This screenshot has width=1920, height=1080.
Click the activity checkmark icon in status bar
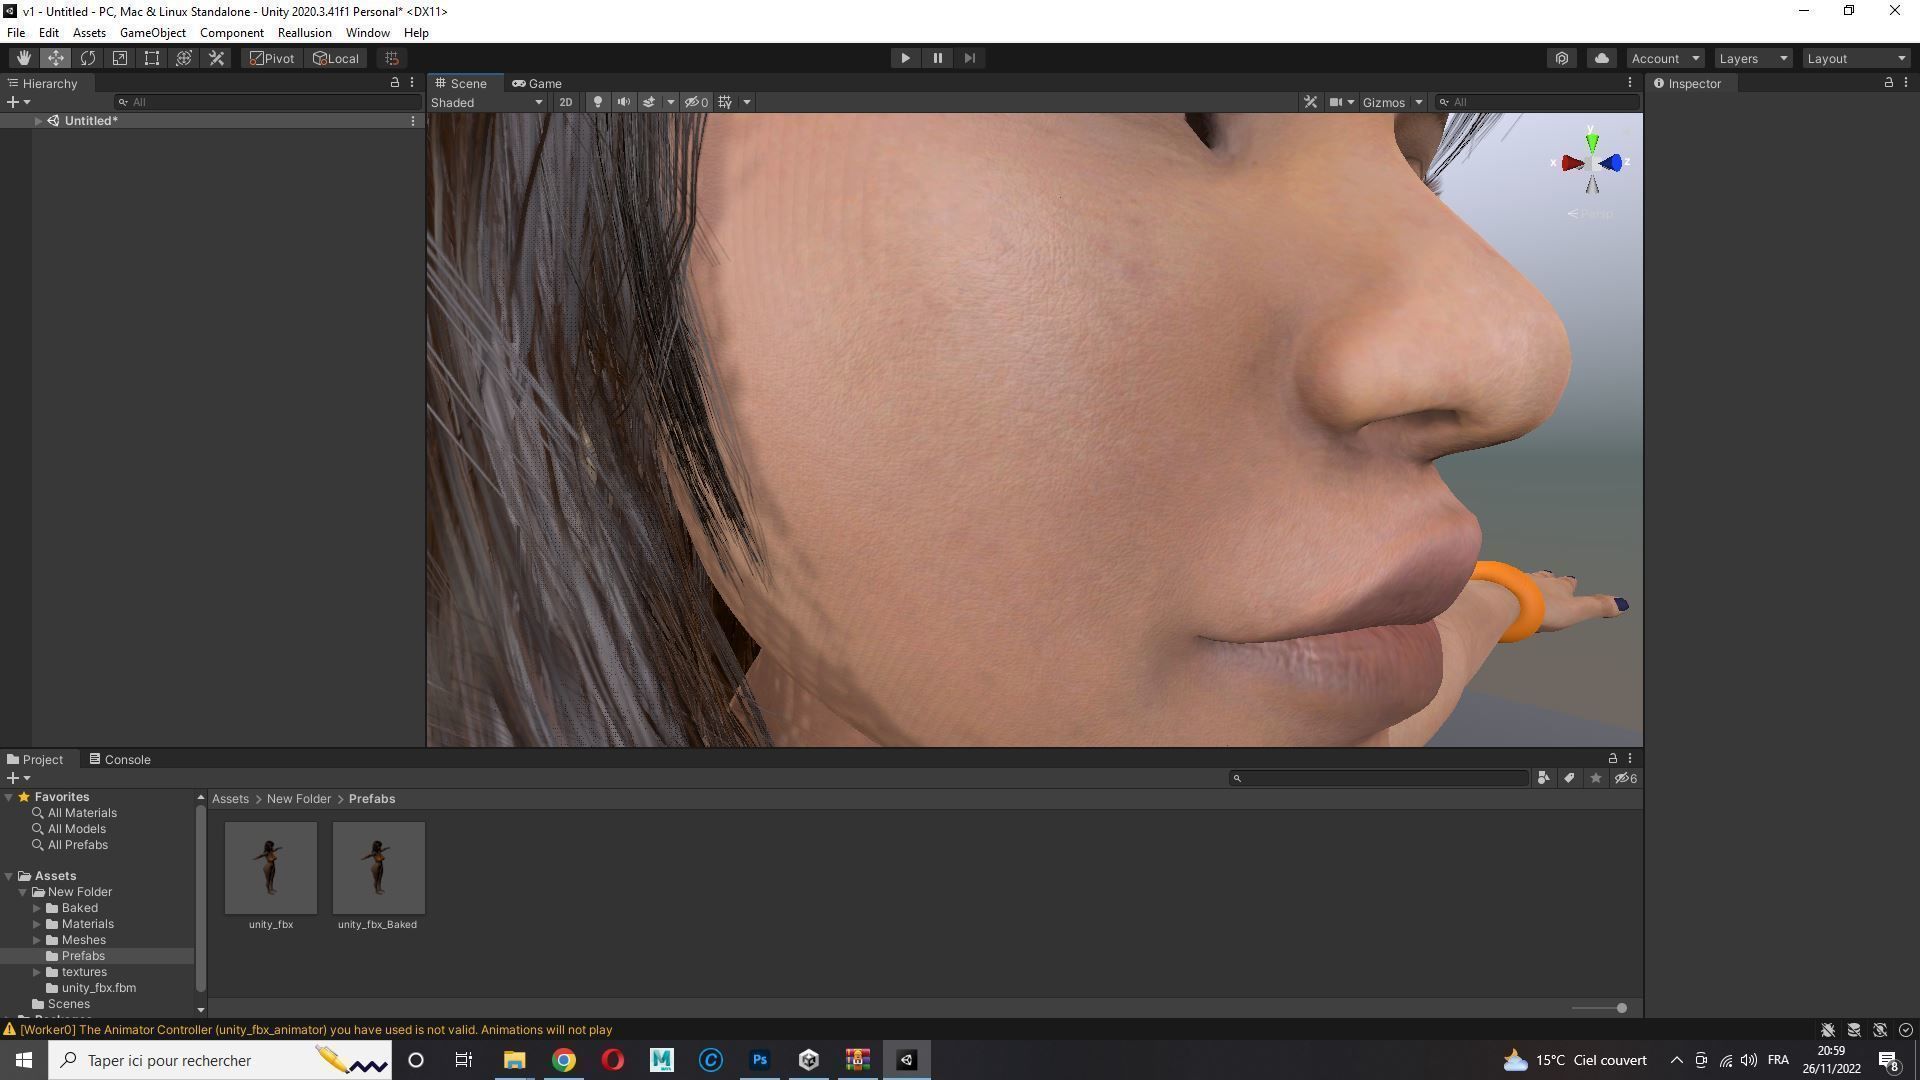[1905, 1030]
